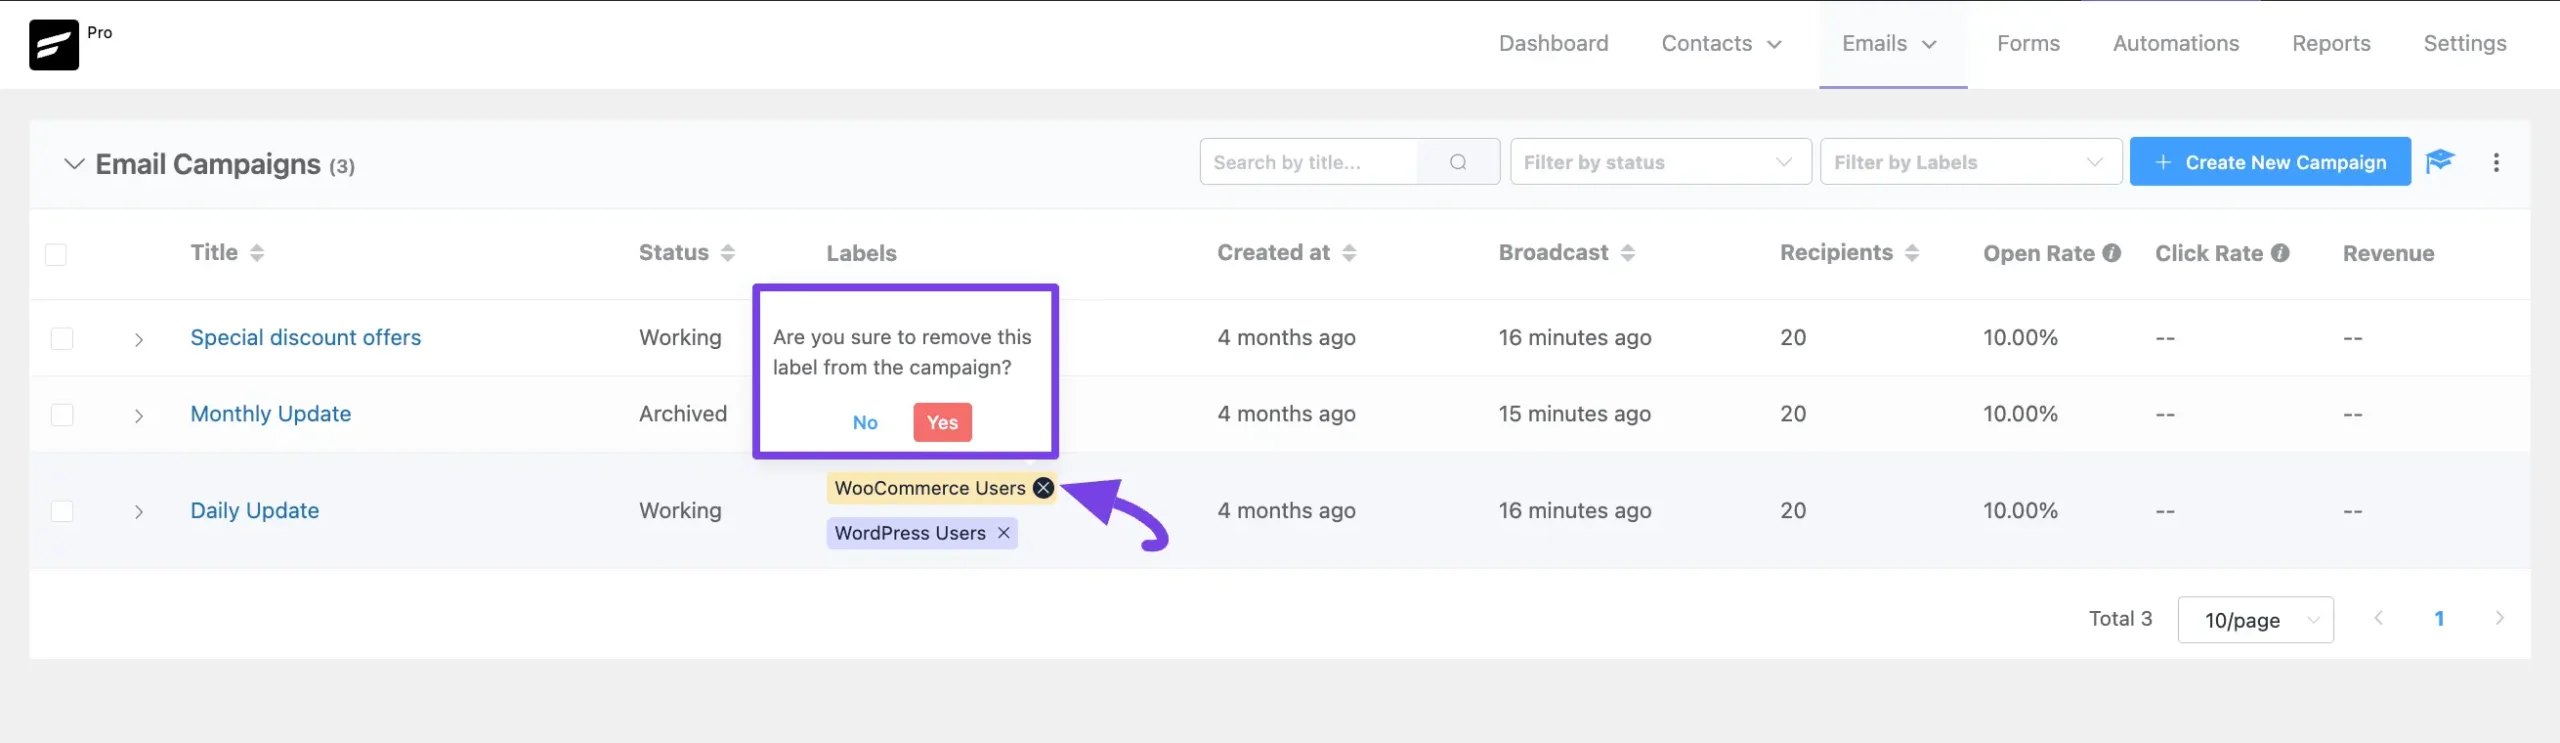Select the Special discount offers checkbox
This screenshot has height=743, width=2560.
[62, 338]
